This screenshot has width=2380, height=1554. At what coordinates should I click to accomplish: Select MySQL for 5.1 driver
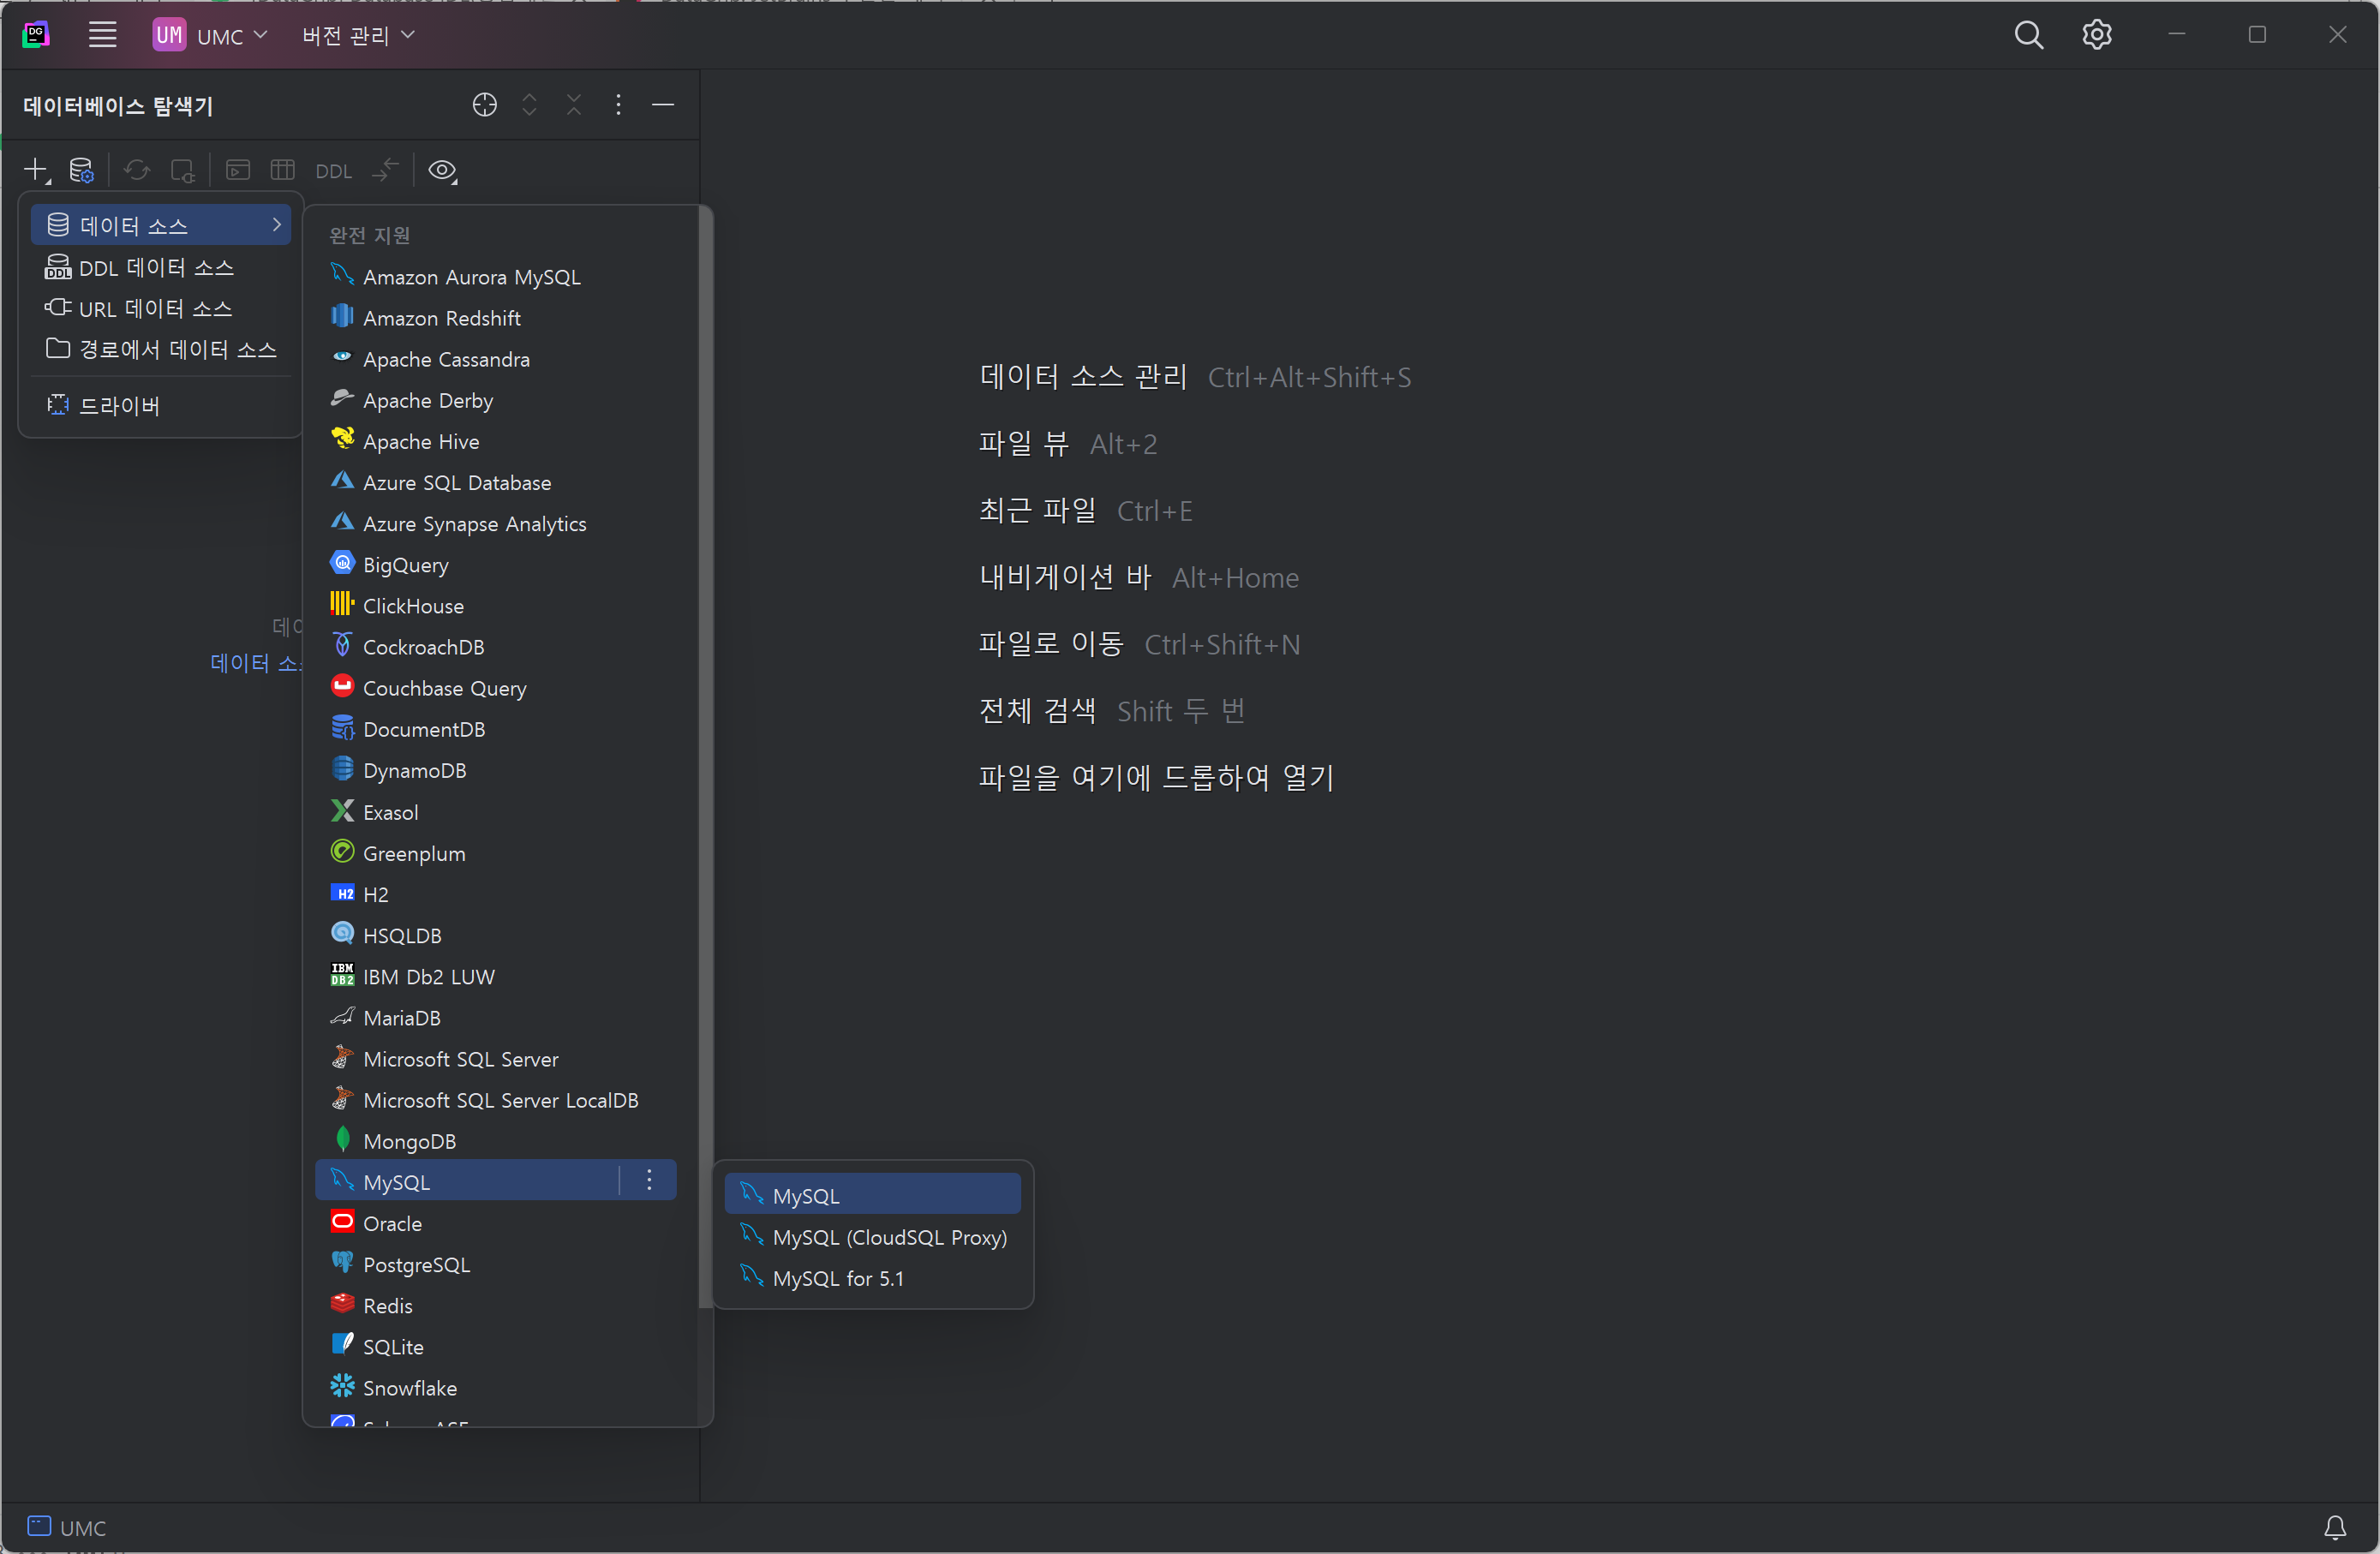pos(872,1277)
